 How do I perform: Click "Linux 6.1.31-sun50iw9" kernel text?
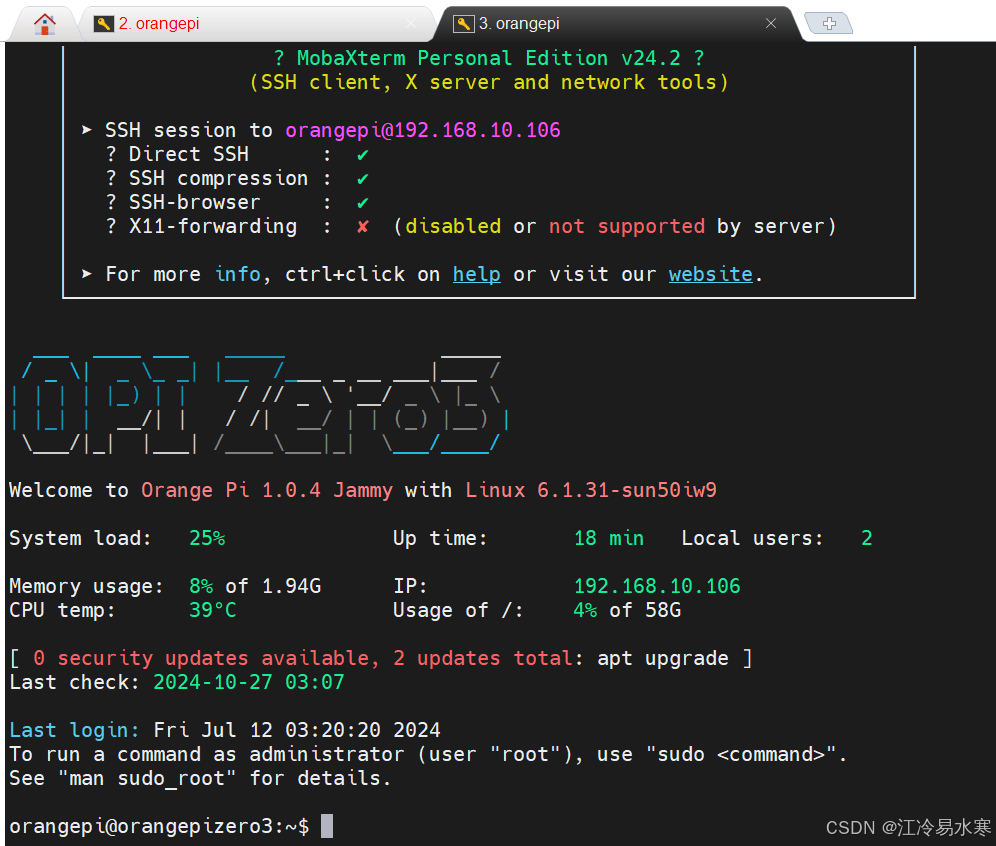tap(591, 490)
